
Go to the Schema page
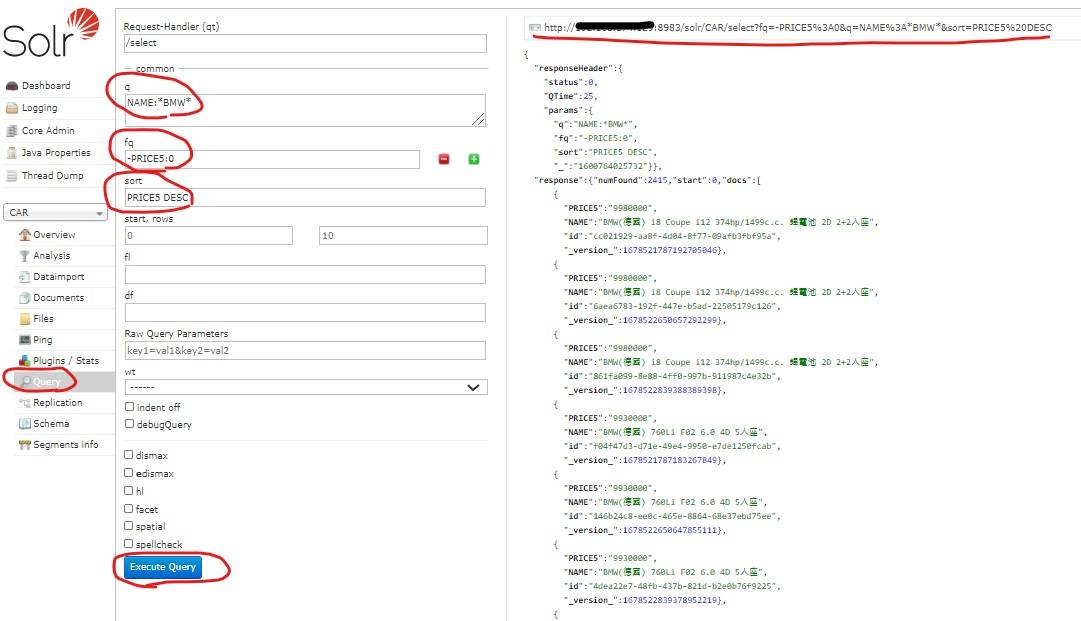pos(51,424)
